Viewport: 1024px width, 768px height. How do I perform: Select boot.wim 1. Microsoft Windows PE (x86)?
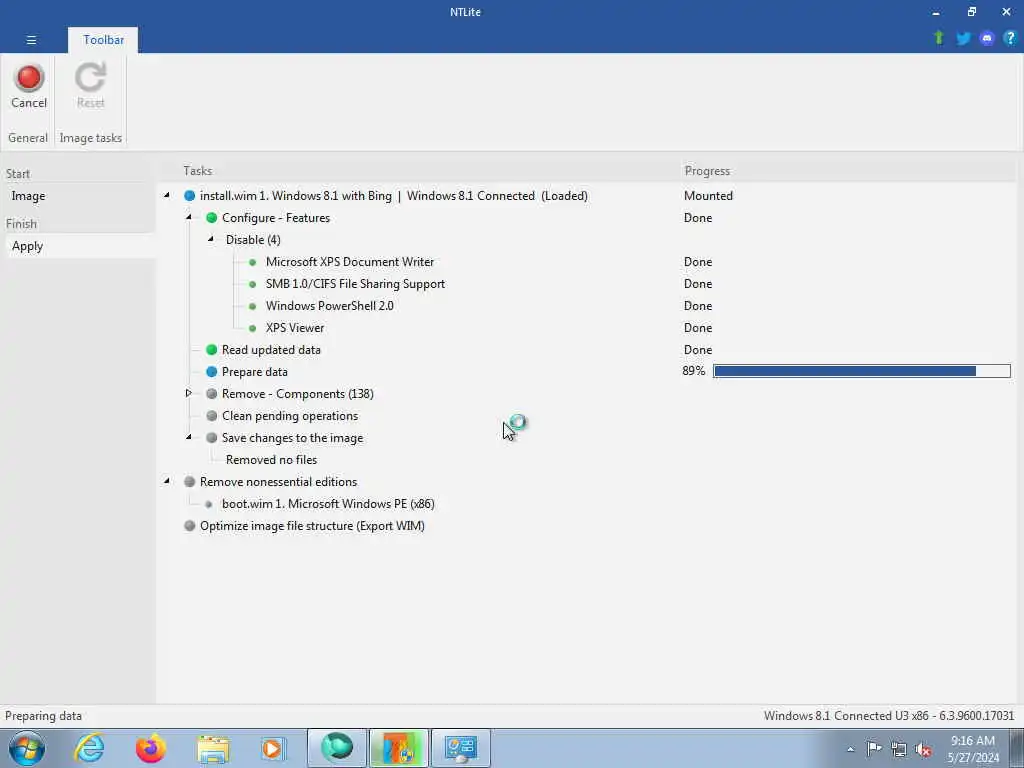point(328,504)
